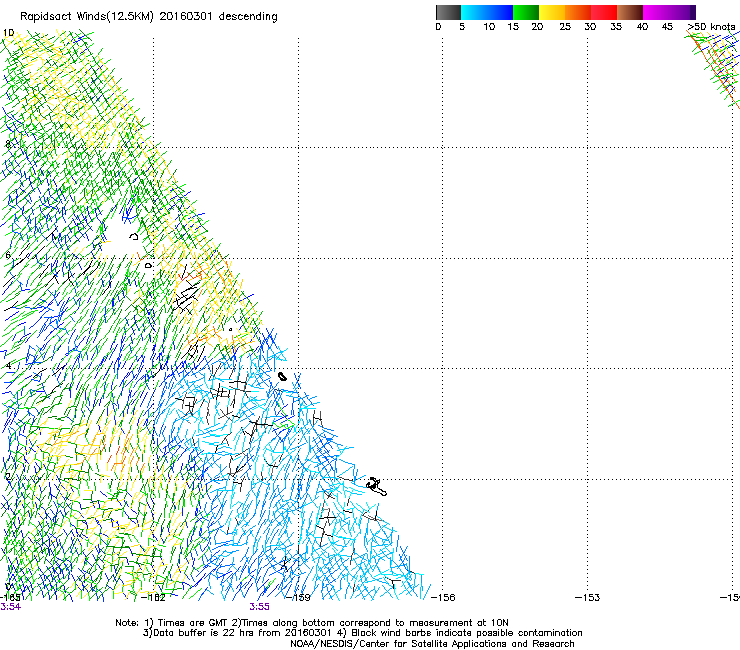
Task: Click the small island outline on the -162 line near latitude 6
Action: 149,266
